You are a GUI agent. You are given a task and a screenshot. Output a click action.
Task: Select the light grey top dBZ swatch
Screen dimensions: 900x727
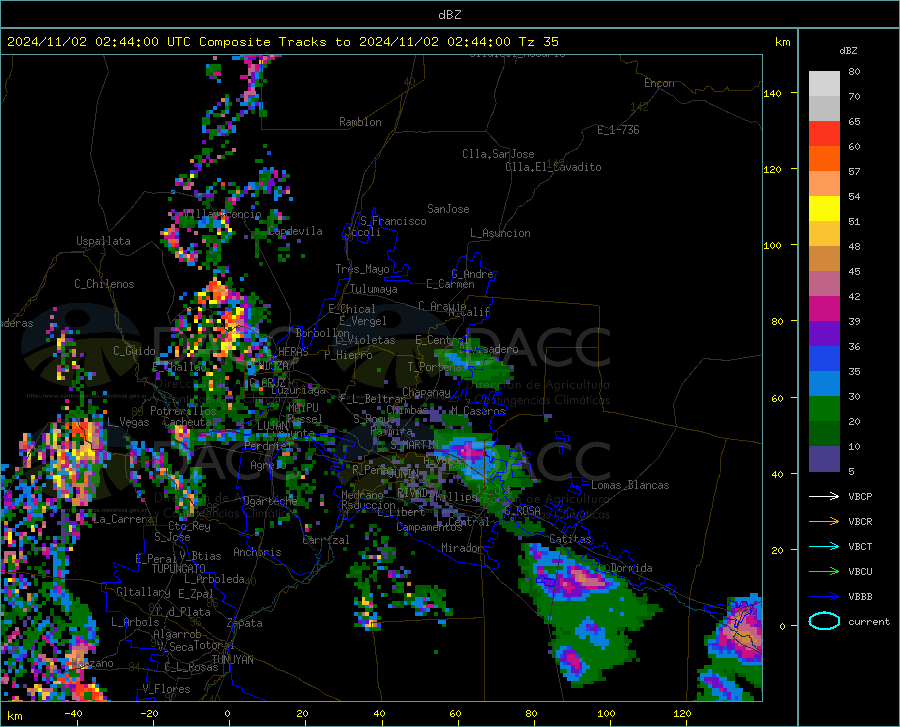[824, 84]
